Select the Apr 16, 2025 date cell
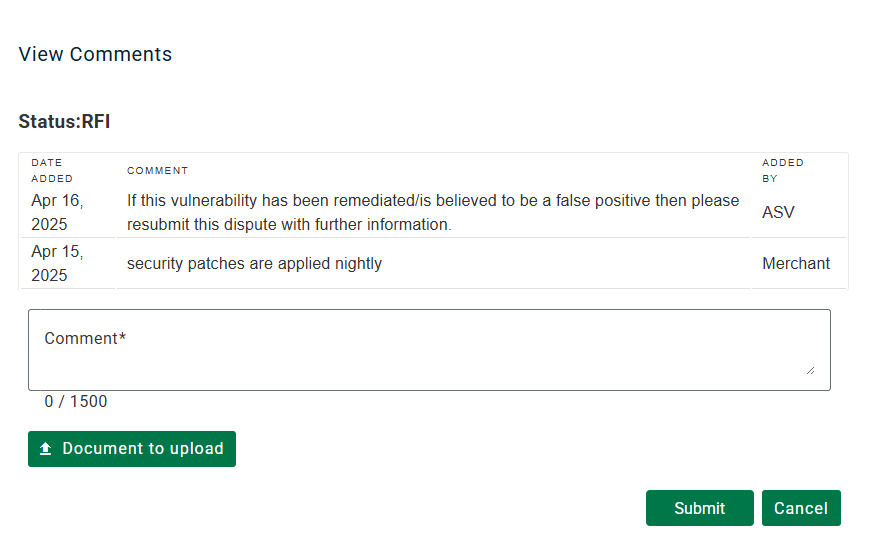 [x=57, y=212]
